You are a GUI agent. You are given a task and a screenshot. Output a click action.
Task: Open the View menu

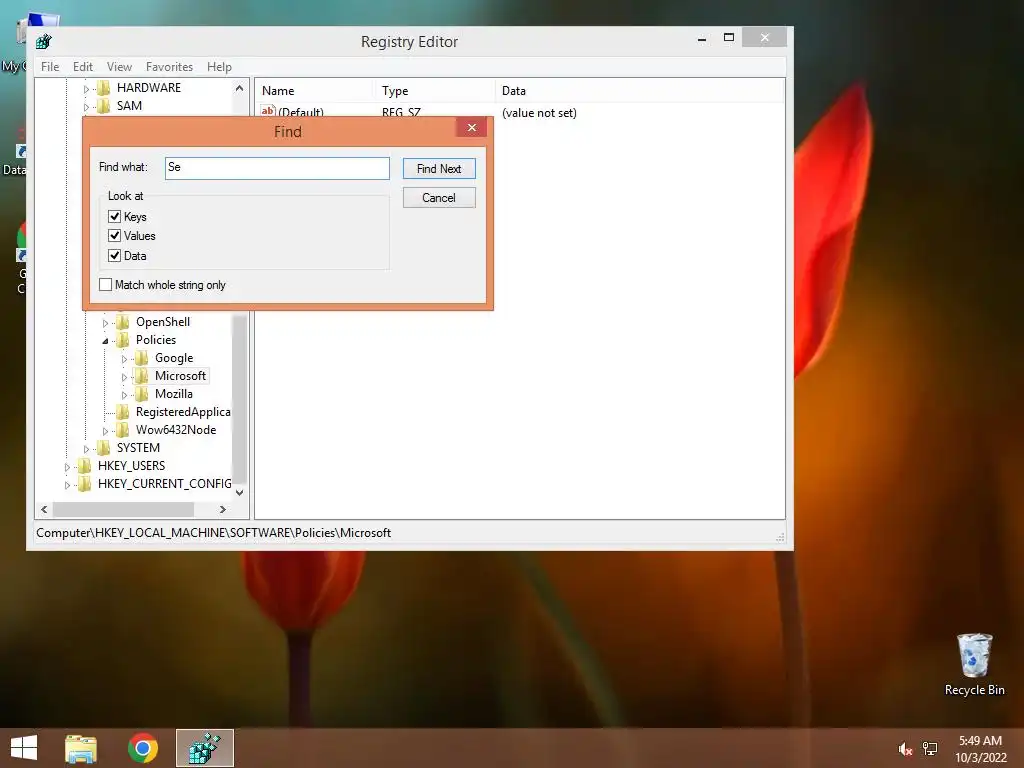click(119, 67)
